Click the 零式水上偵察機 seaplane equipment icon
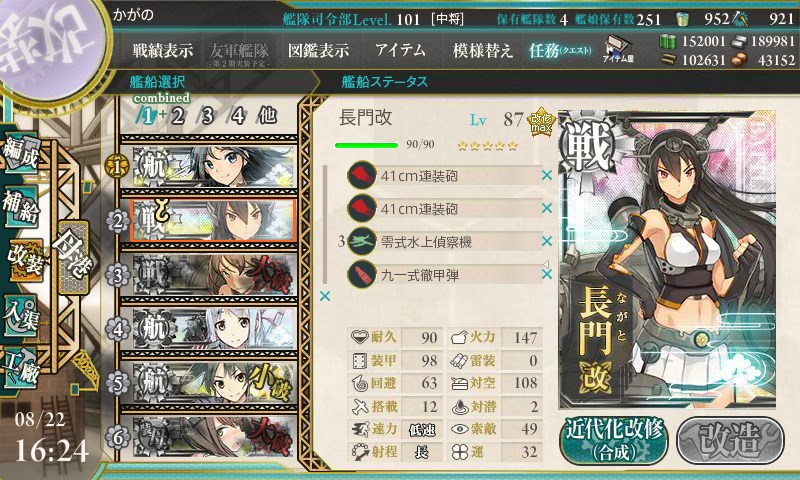Image resolution: width=800 pixels, height=480 pixels. point(361,241)
